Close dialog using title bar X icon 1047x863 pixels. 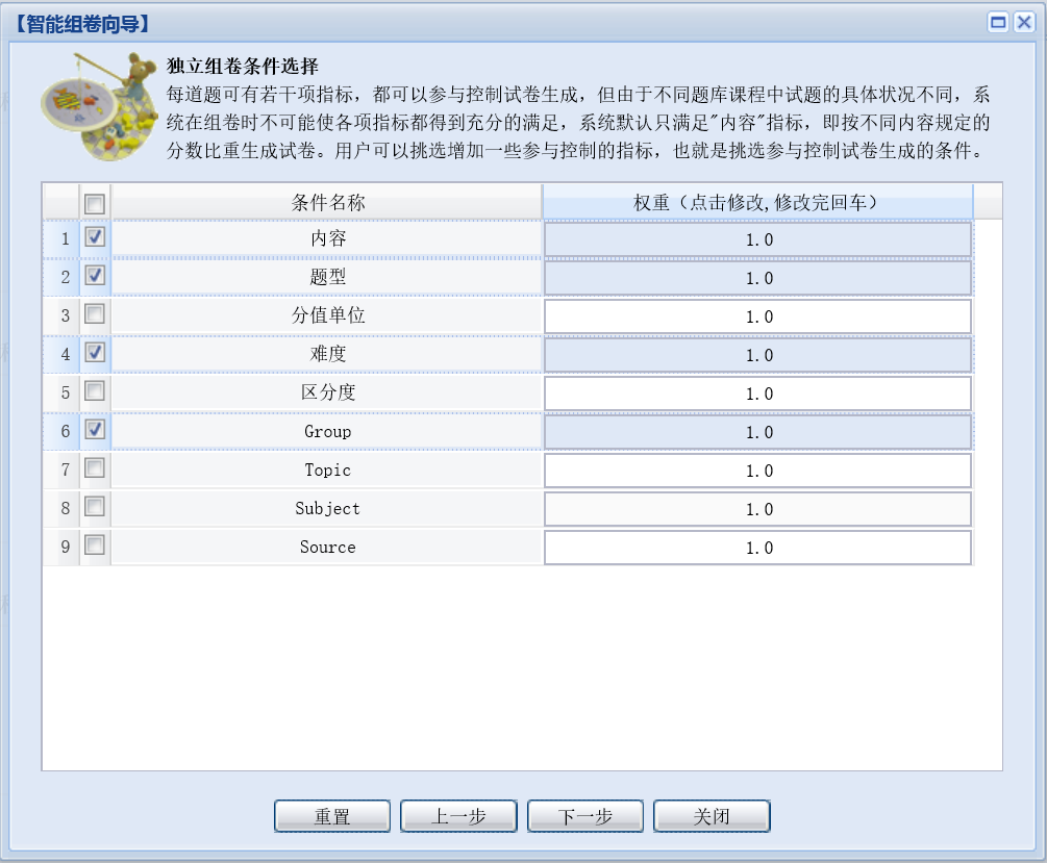pyautogui.click(x=1023, y=23)
